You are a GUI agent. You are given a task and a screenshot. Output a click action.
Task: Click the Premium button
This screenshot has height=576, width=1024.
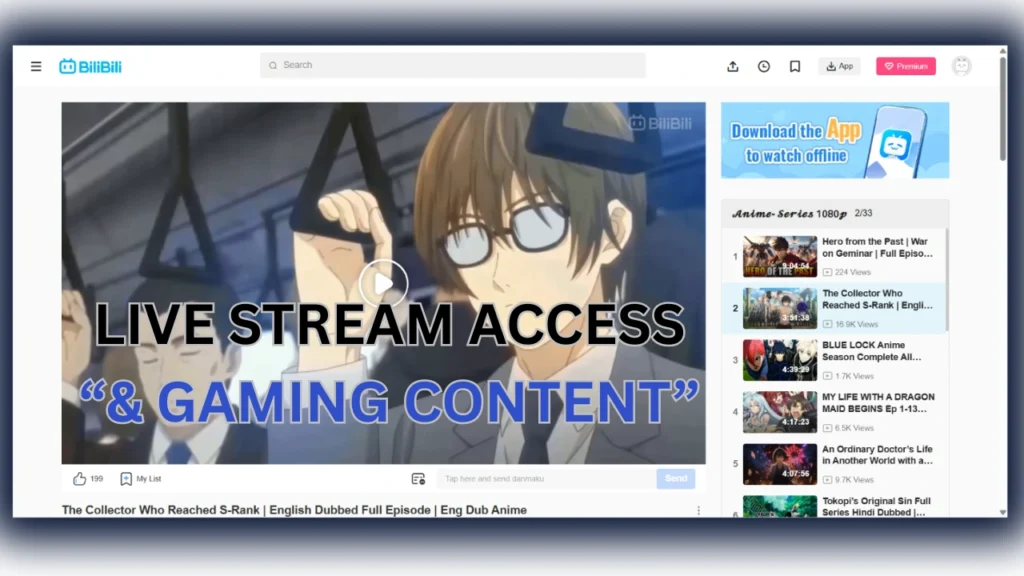click(x=906, y=67)
